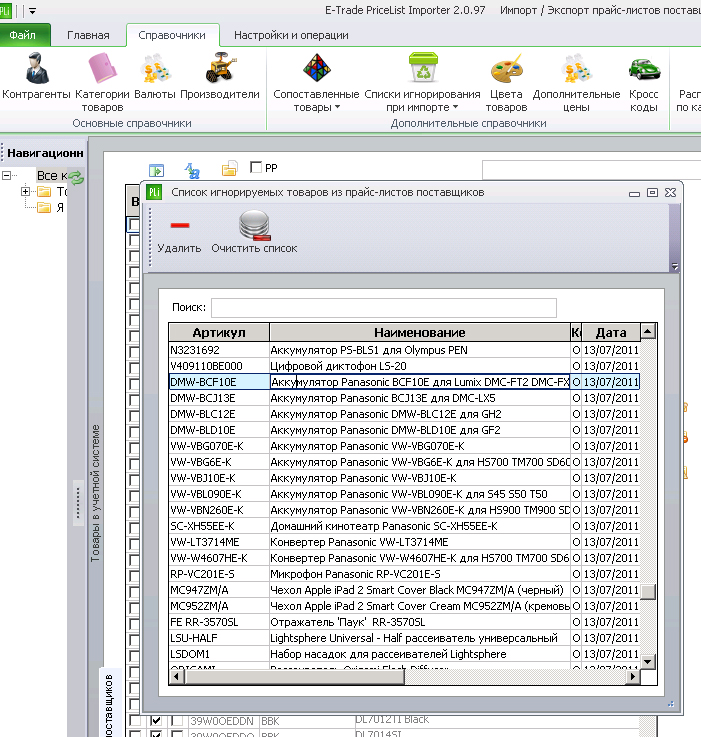The height and width of the screenshot is (737, 701).
Task: Select row LSDOM1
Action: click(x=404, y=654)
